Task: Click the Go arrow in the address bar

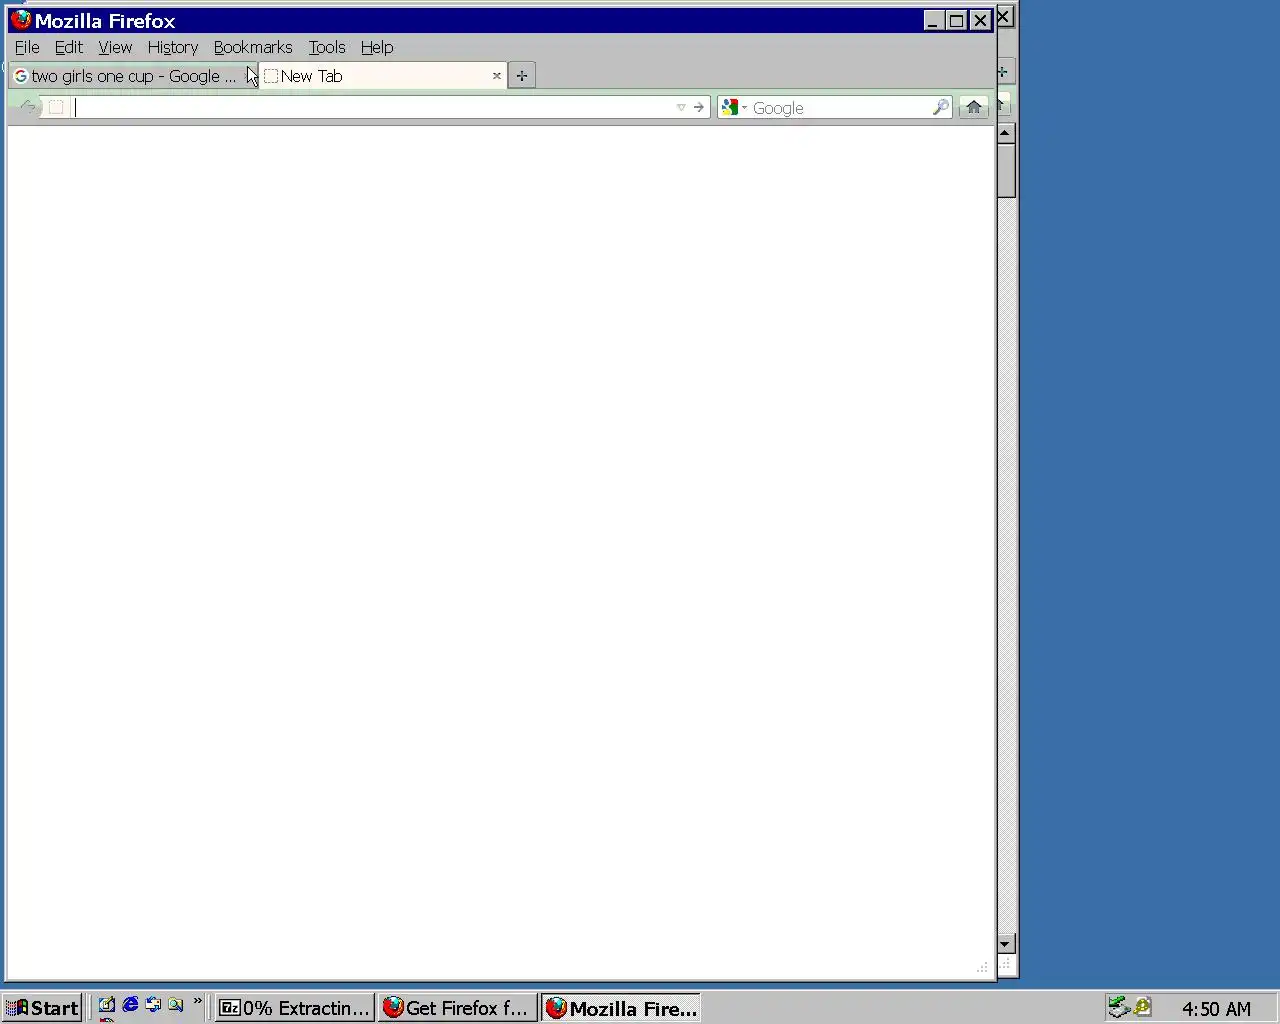Action: click(x=698, y=107)
